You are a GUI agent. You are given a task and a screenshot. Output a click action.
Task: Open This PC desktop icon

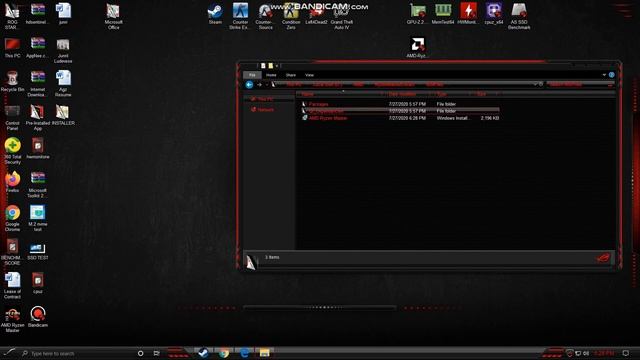point(12,48)
